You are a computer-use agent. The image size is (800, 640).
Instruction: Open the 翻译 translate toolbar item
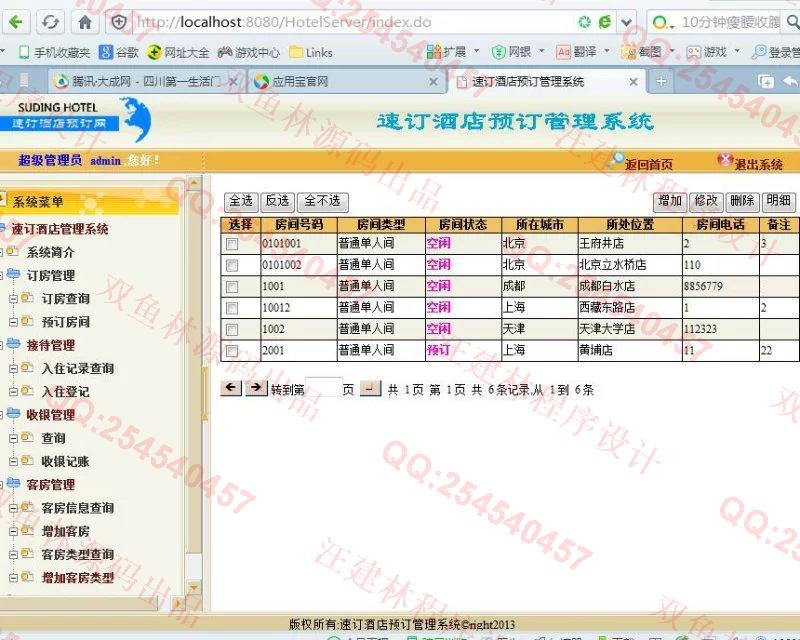coord(577,52)
